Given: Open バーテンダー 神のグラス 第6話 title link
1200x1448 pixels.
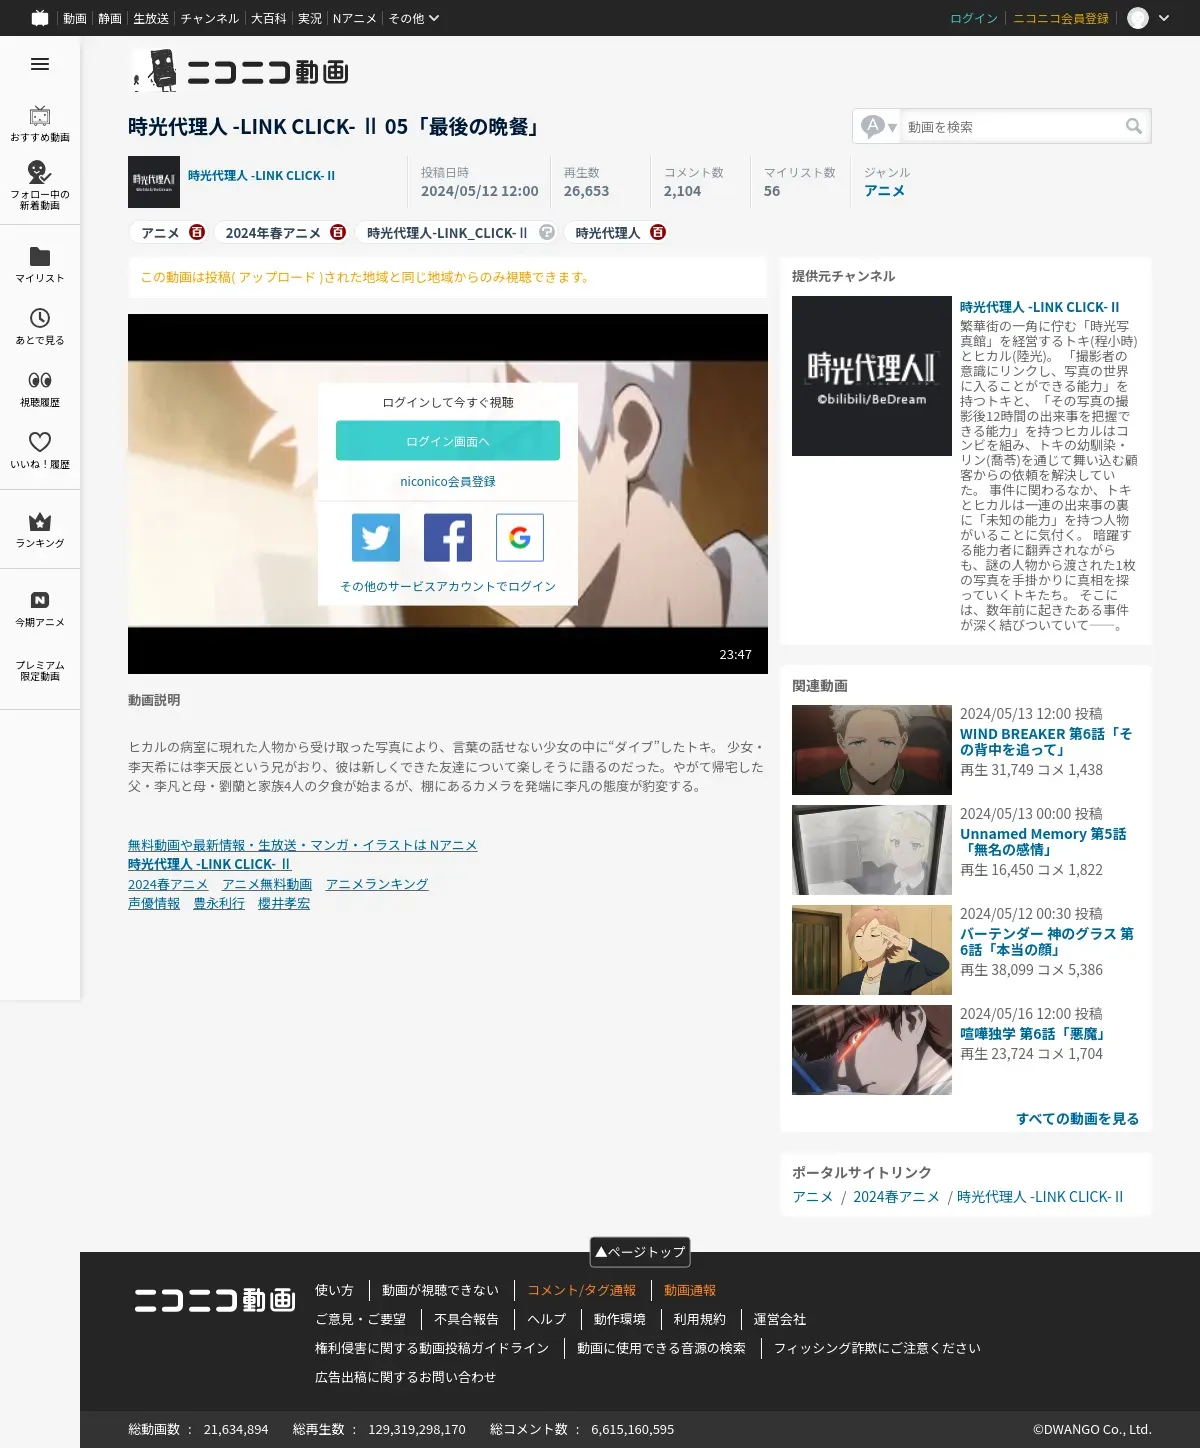Looking at the screenshot, I should (x=1047, y=941).
